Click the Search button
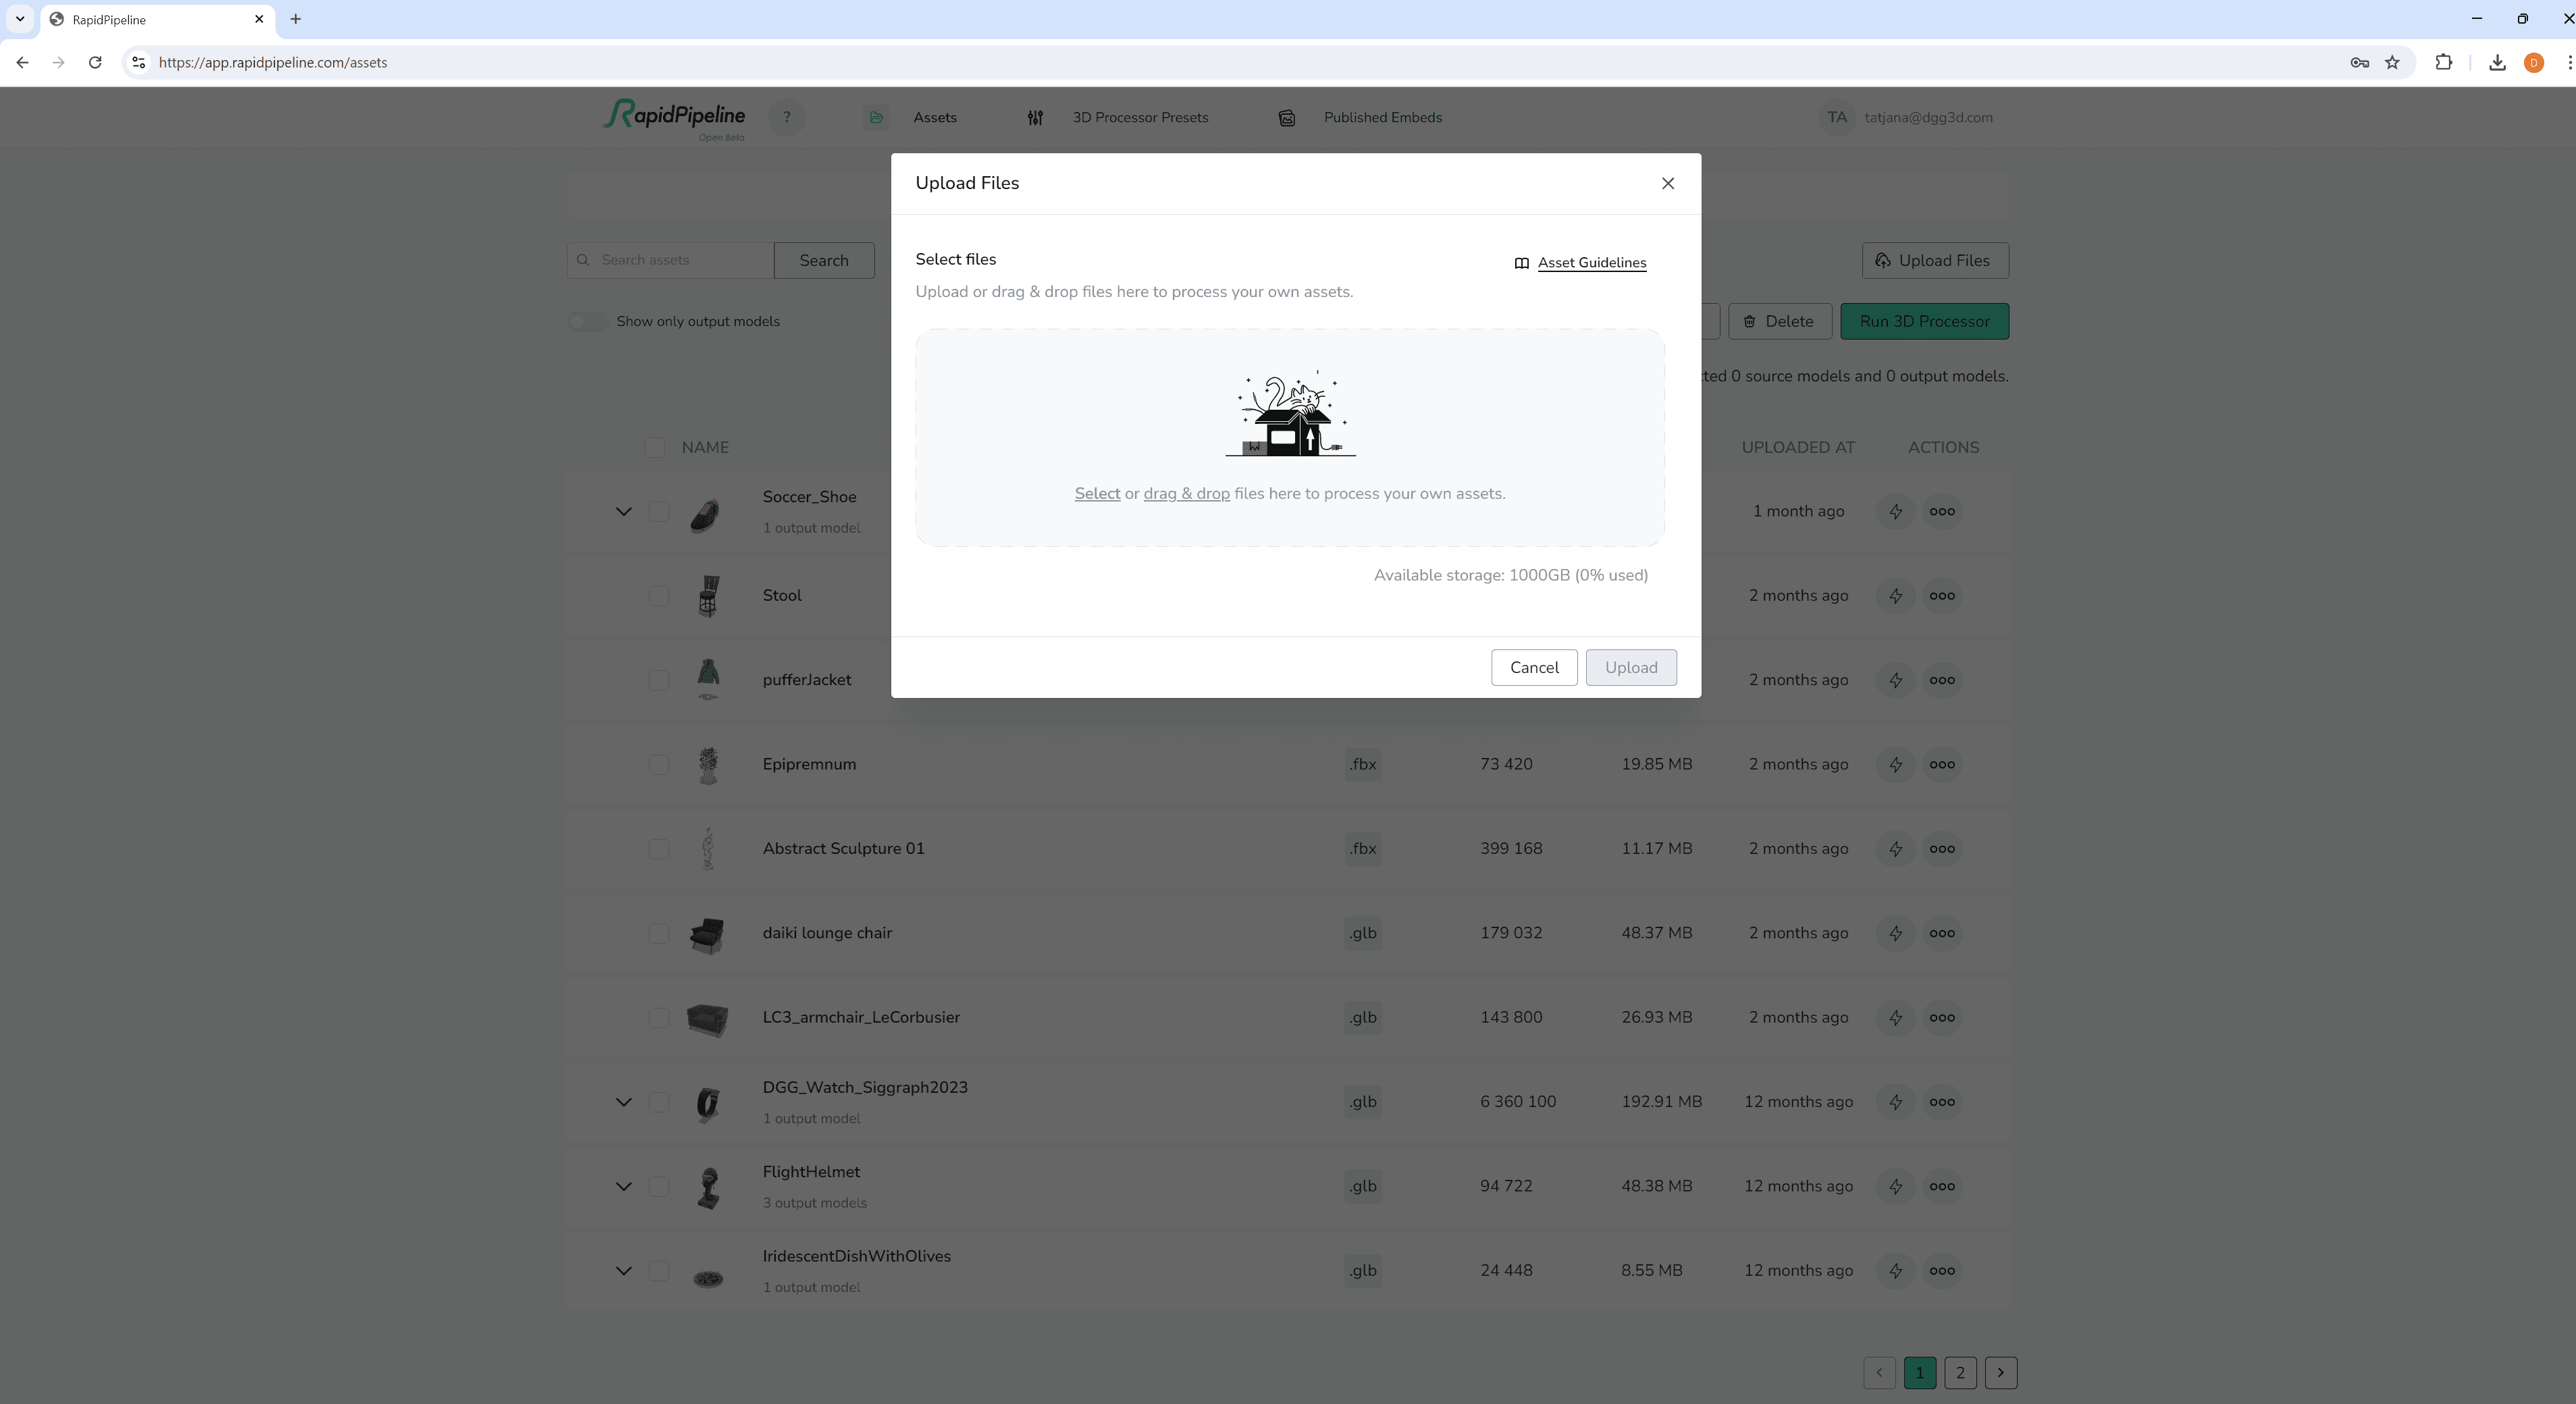 [823, 260]
